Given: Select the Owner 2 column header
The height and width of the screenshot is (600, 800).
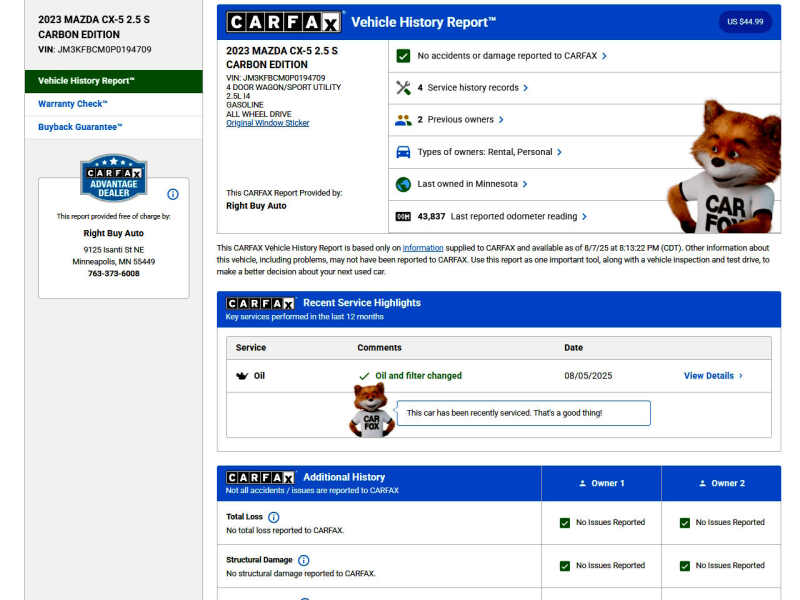Looking at the screenshot, I should point(721,483).
